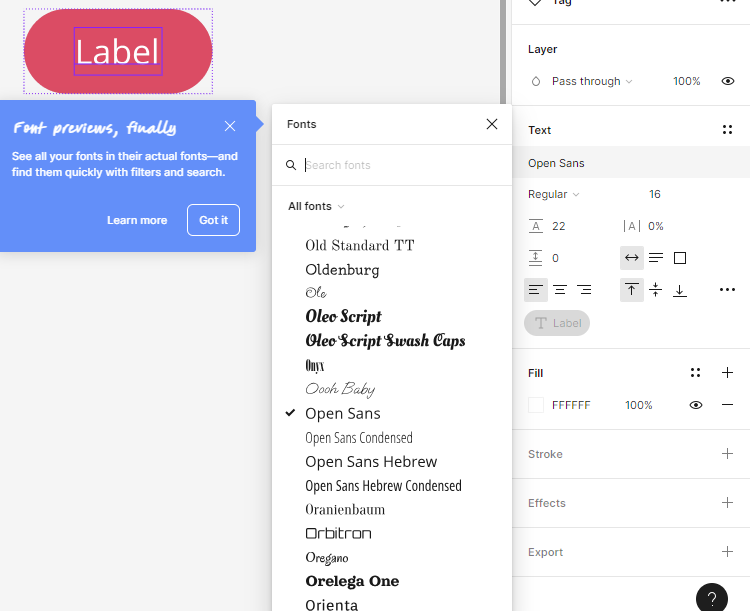Set text resizing to auto width

(x=631, y=258)
